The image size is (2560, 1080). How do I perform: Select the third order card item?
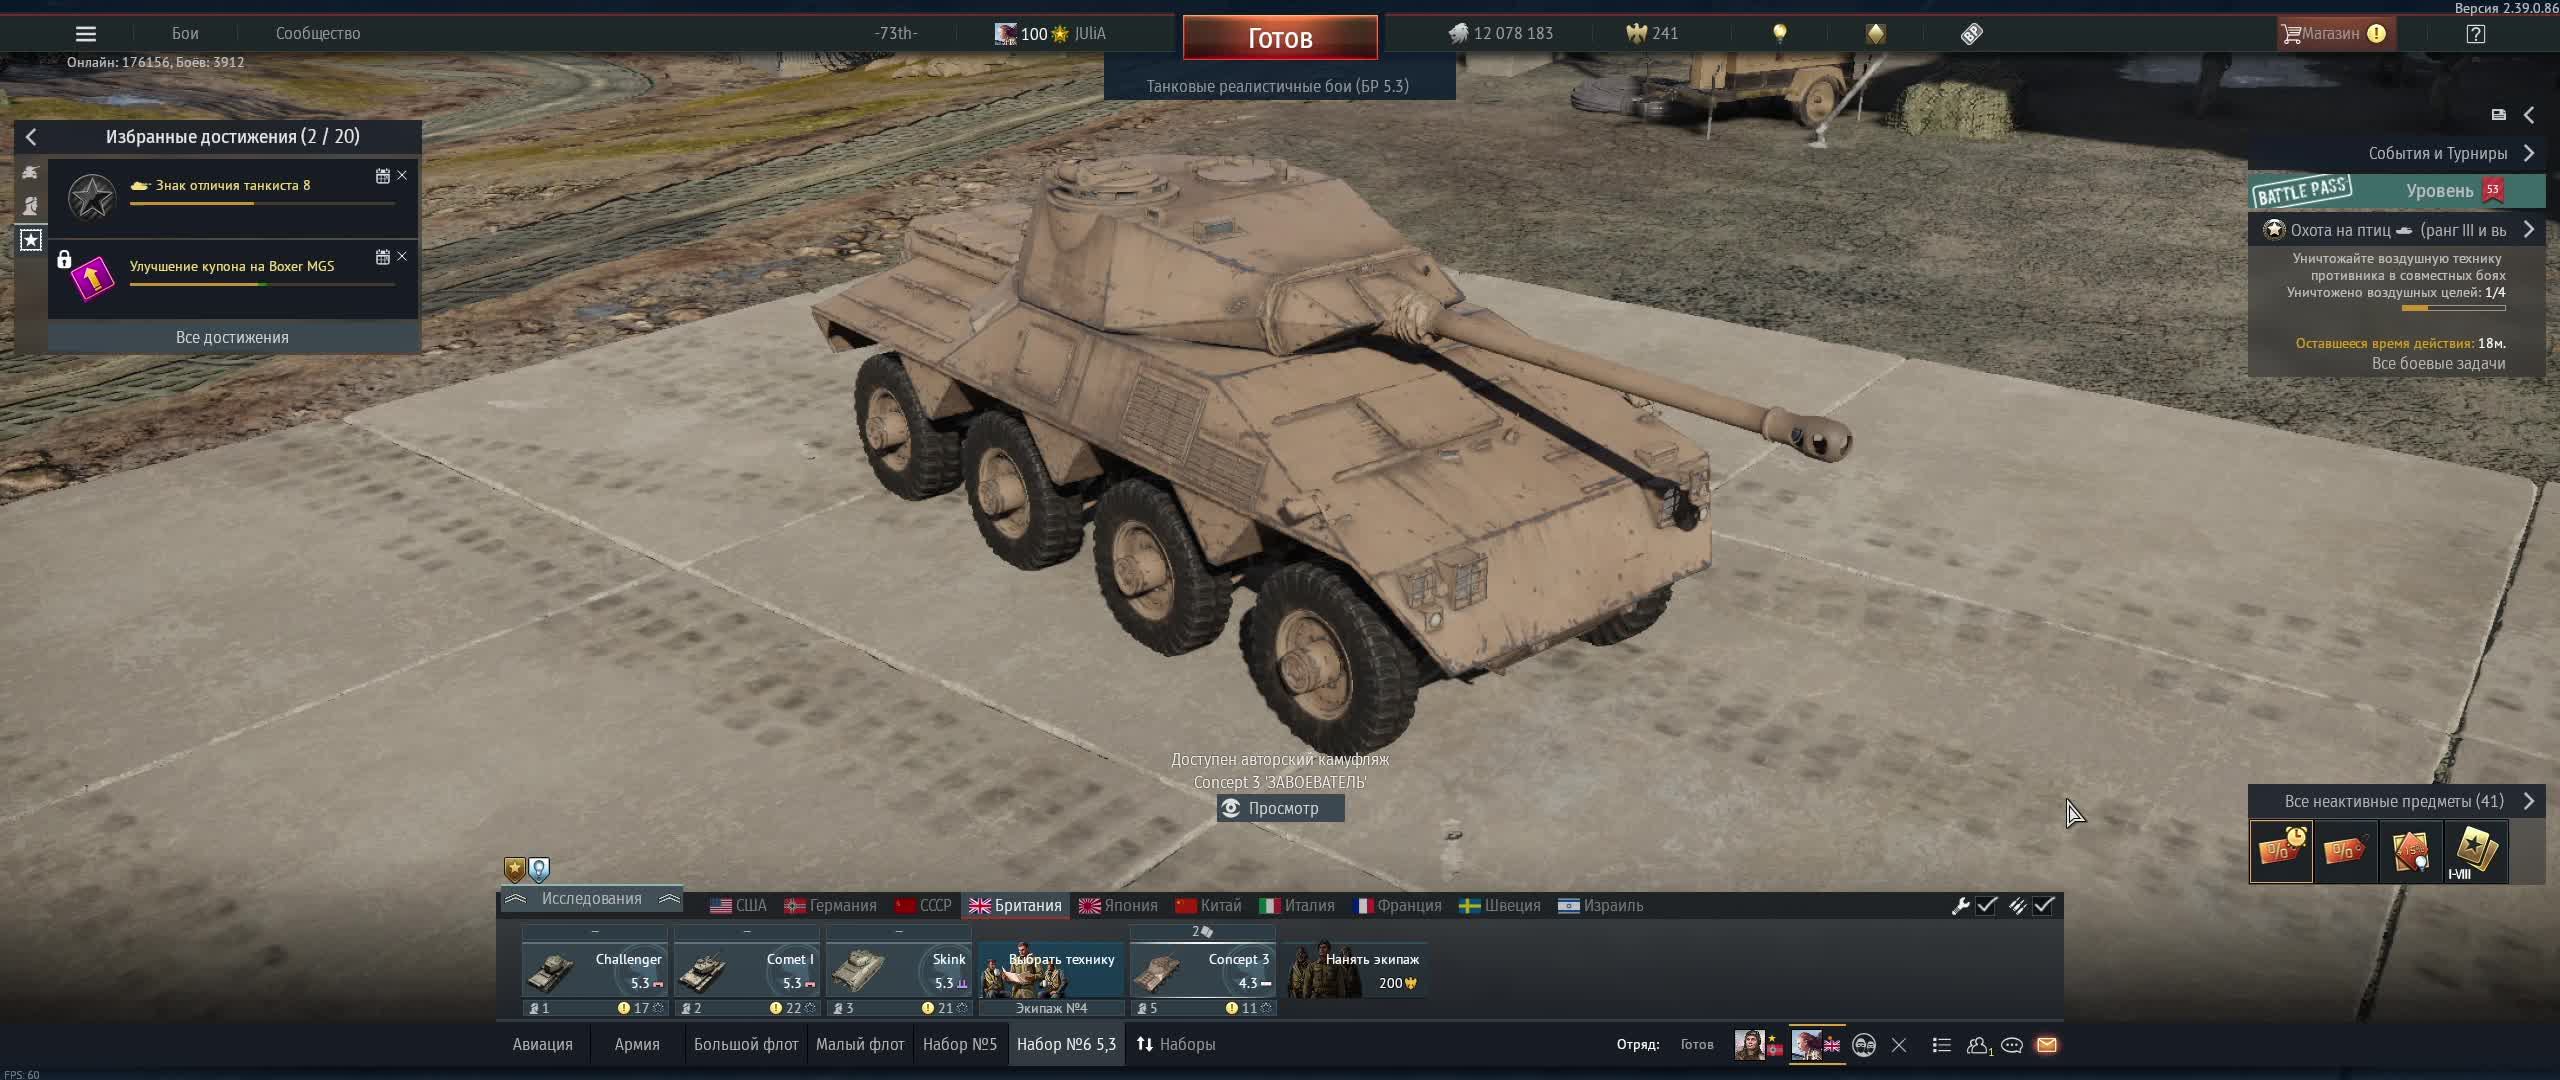(x=2410, y=851)
